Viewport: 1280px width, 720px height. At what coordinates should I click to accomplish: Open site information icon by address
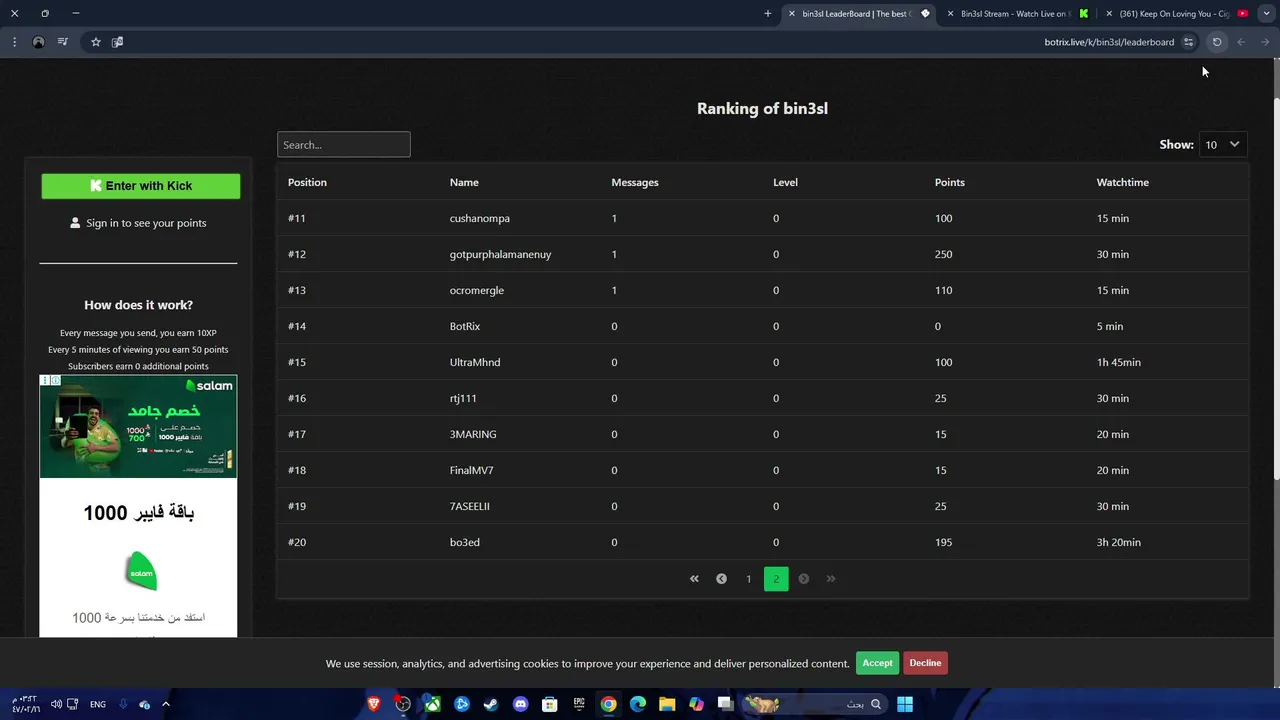tap(1189, 42)
